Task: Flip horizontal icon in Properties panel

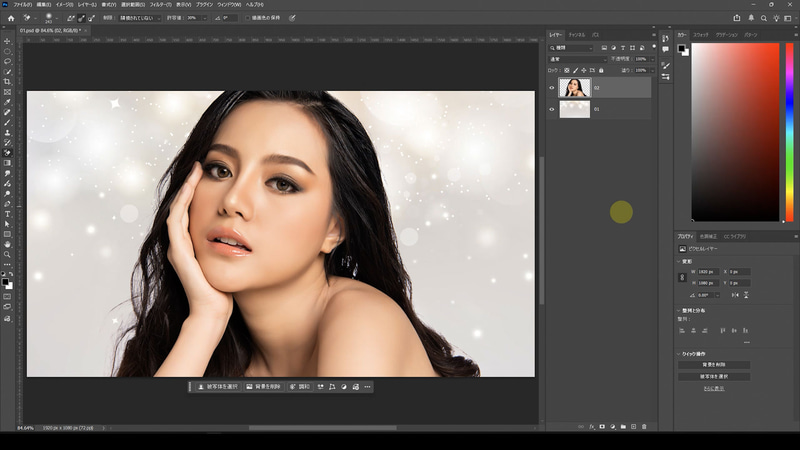Action: point(735,295)
